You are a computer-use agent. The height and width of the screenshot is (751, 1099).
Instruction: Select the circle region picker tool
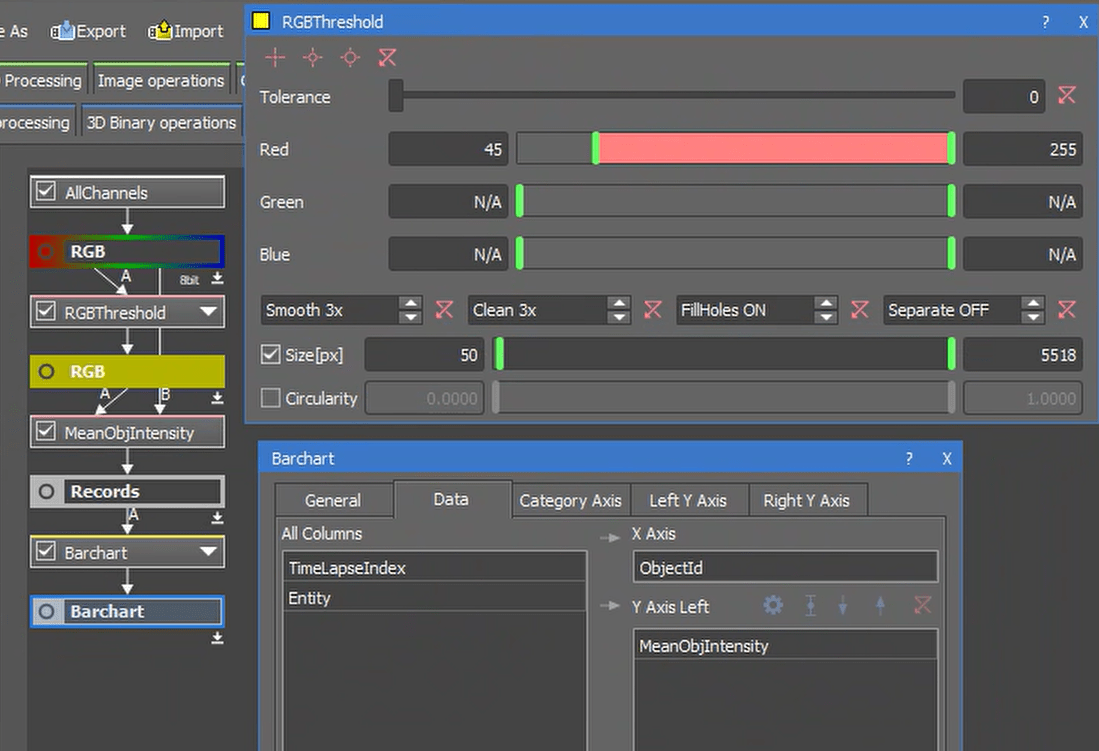349,58
